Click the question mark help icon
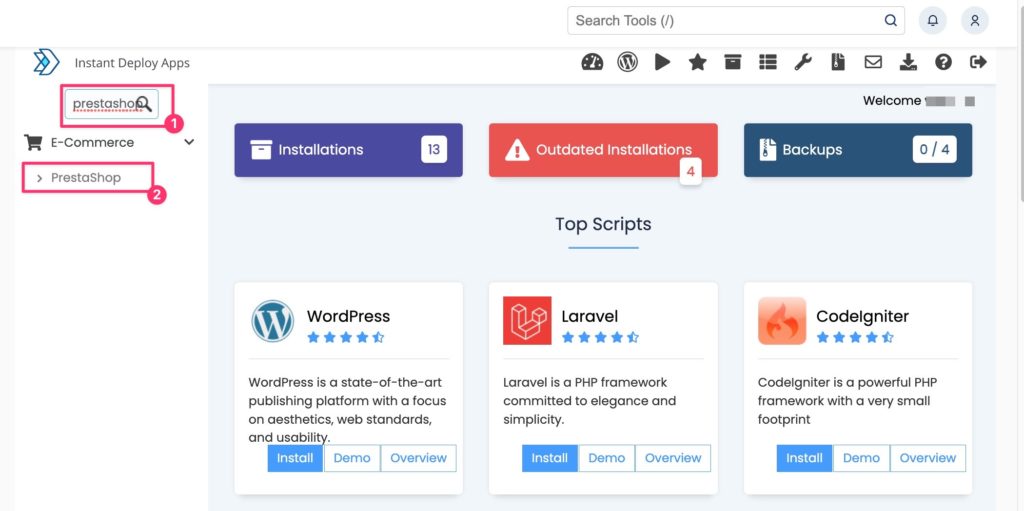1024x511 pixels. pos(943,62)
